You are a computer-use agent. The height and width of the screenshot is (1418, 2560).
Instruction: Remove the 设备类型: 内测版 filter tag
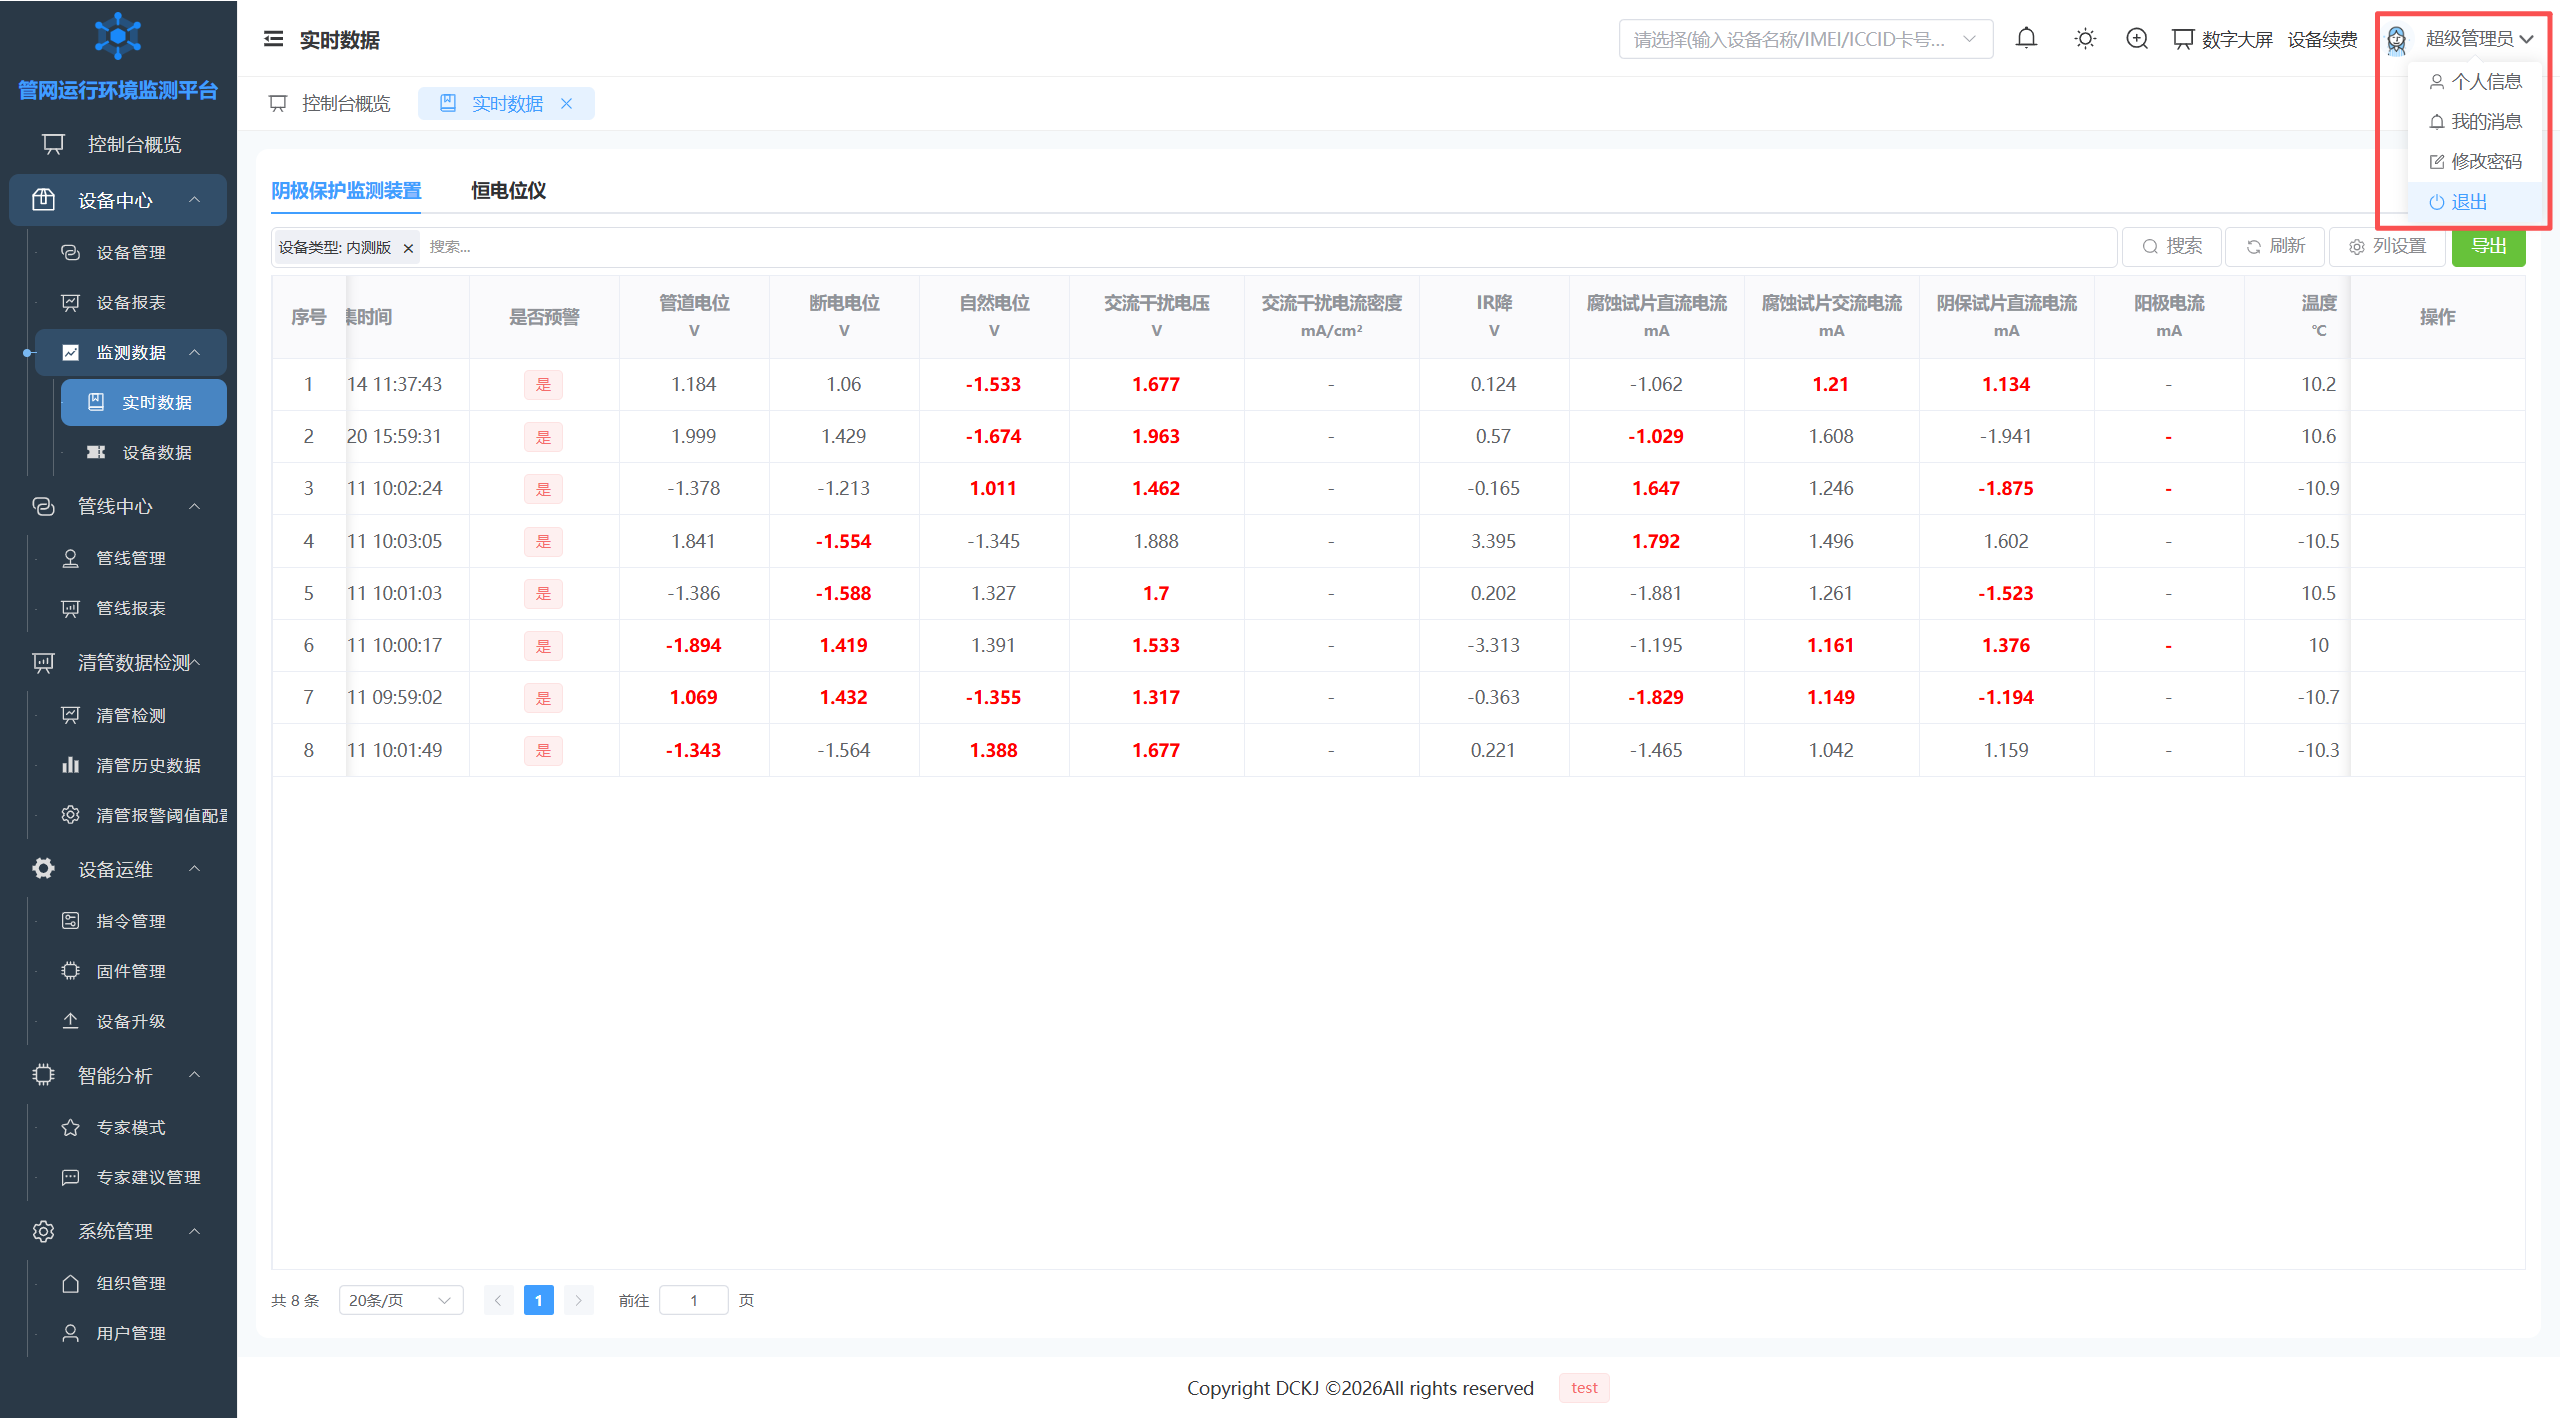click(x=408, y=248)
